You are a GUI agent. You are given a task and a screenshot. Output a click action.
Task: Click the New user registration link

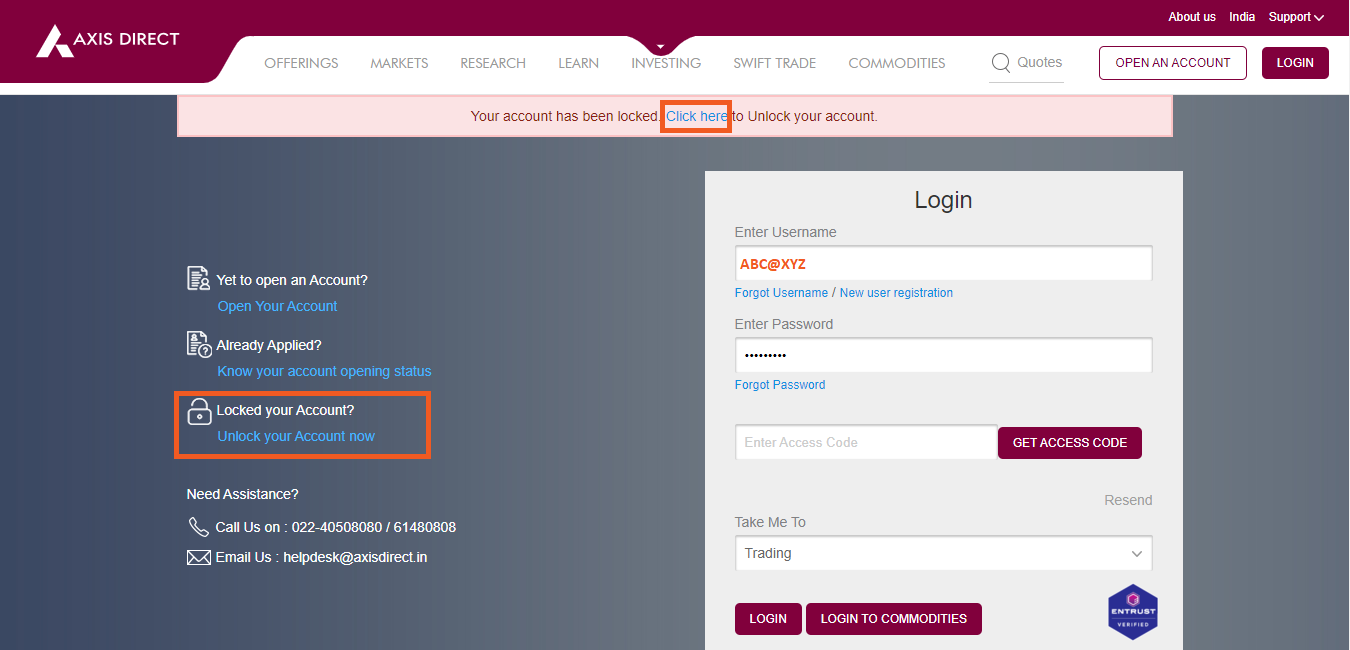pos(896,293)
